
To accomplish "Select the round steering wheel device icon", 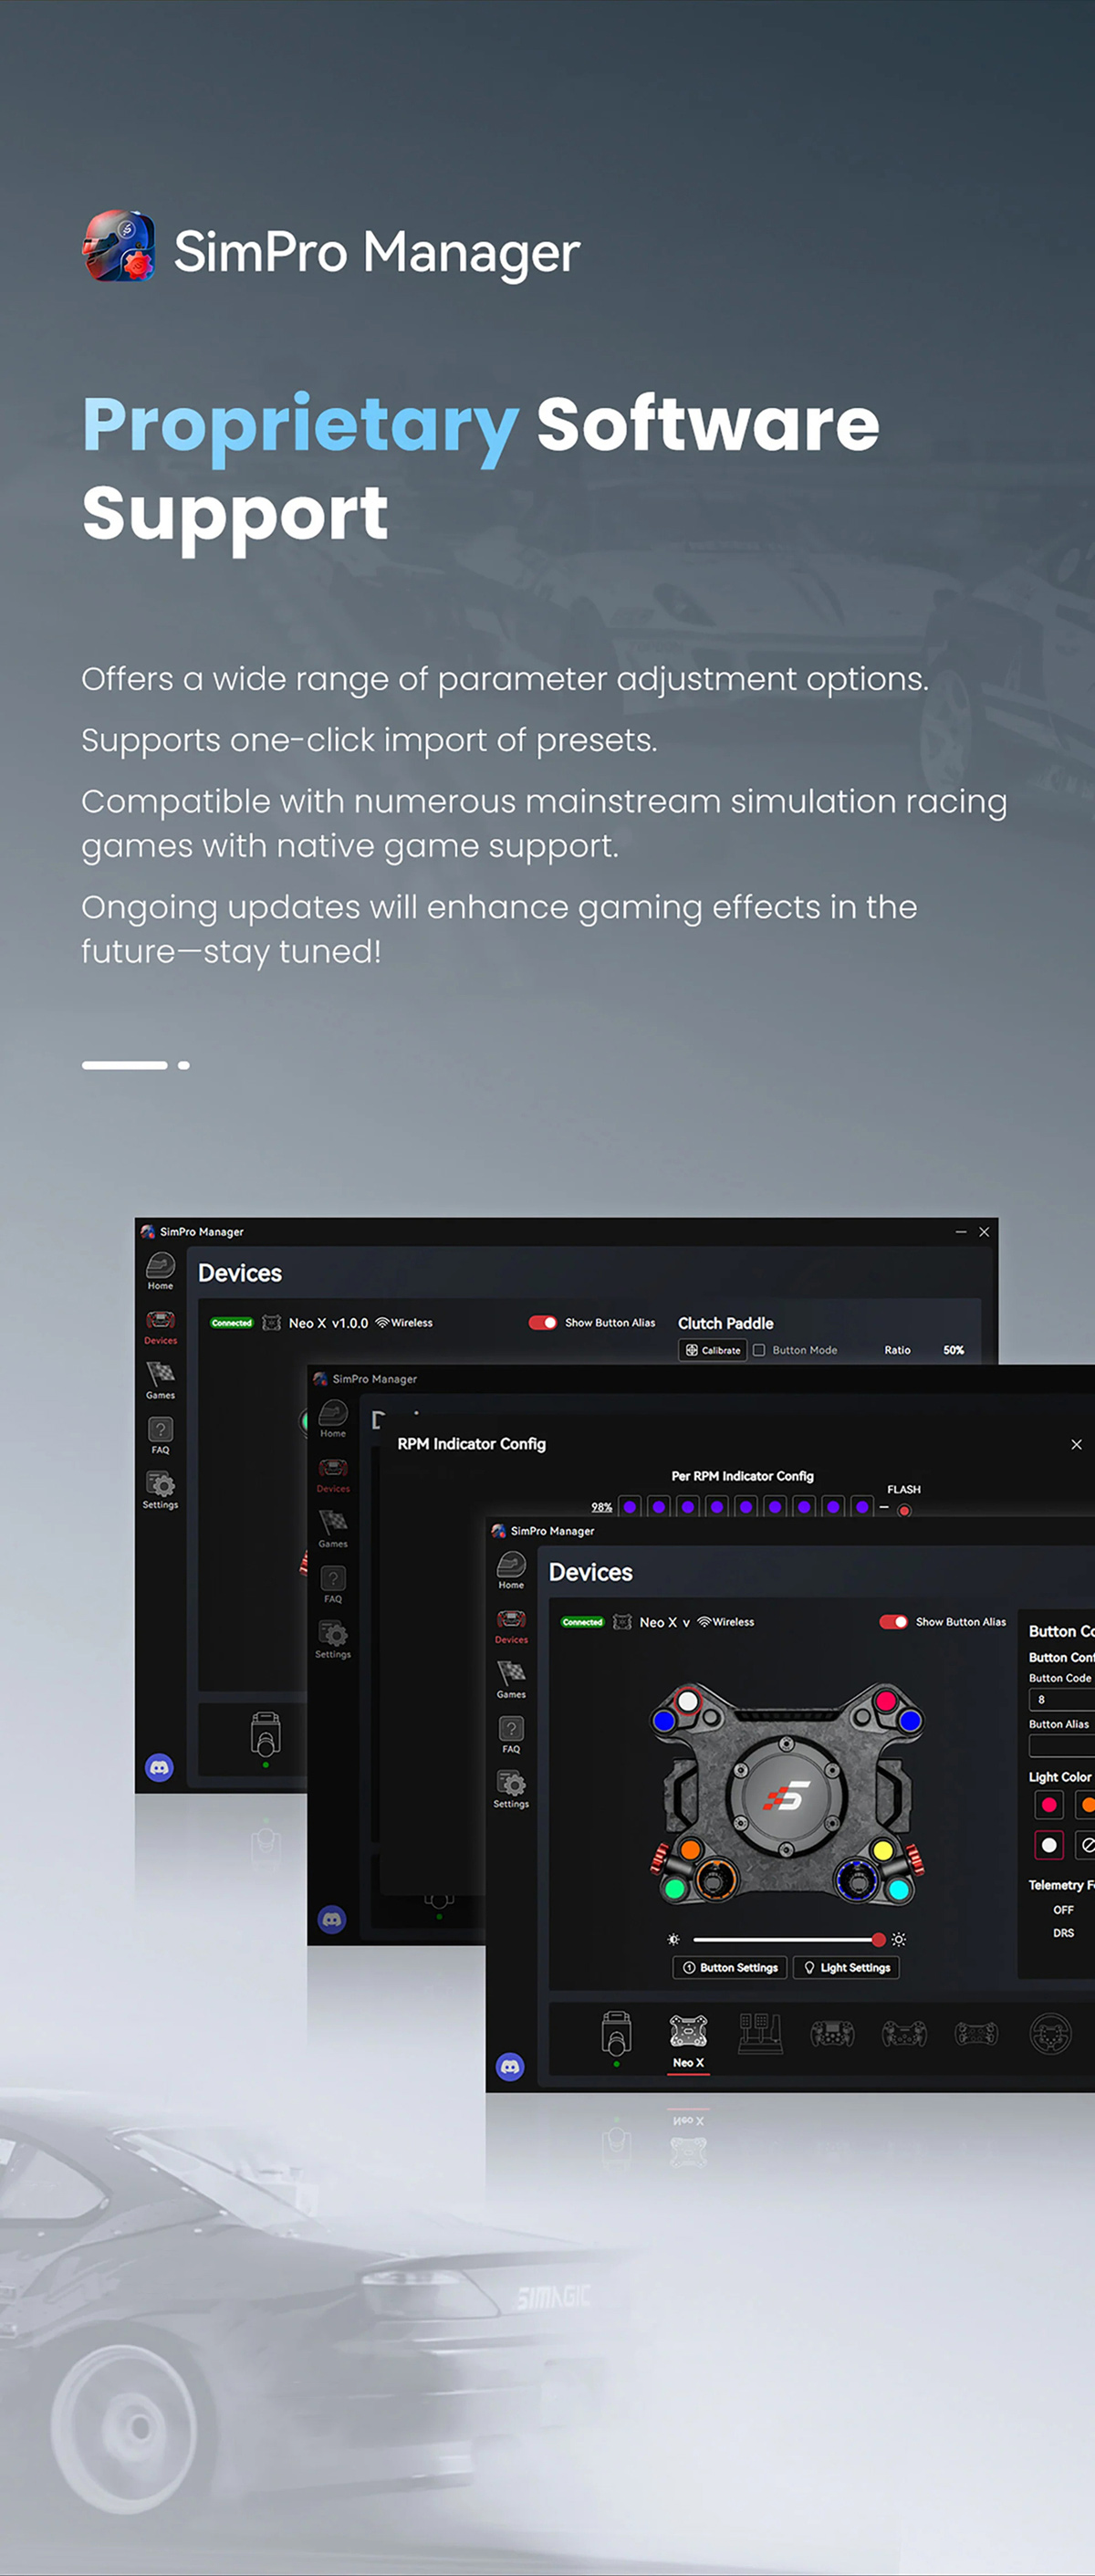I will pyautogui.click(x=1051, y=2033).
